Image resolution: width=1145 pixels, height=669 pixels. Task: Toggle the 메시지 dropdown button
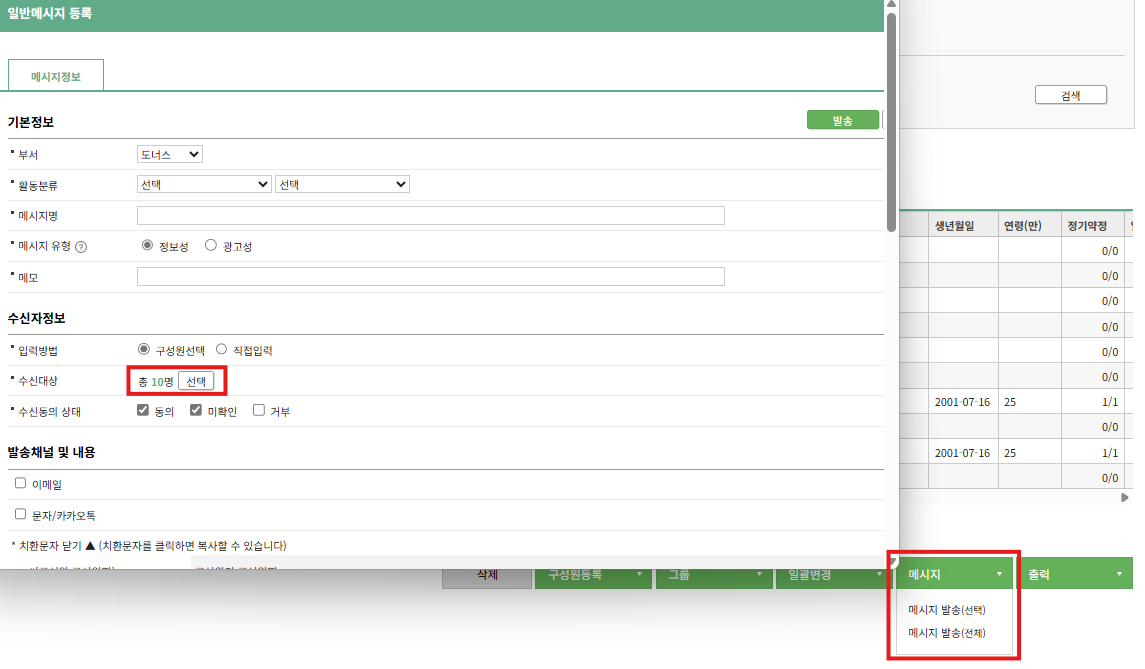tap(954, 574)
